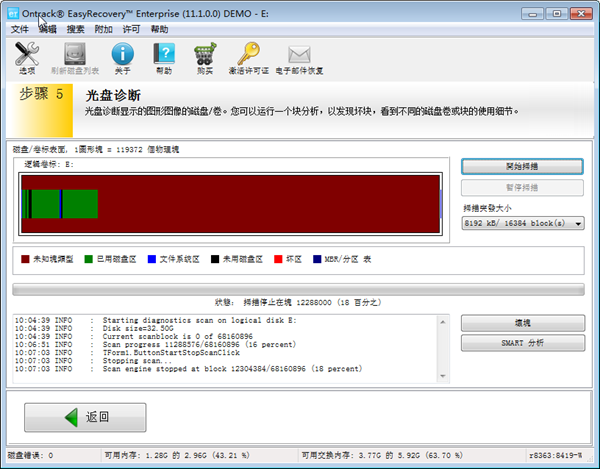The image size is (600, 469).
Task: Open the 编辑 menu
Action: (x=47, y=29)
